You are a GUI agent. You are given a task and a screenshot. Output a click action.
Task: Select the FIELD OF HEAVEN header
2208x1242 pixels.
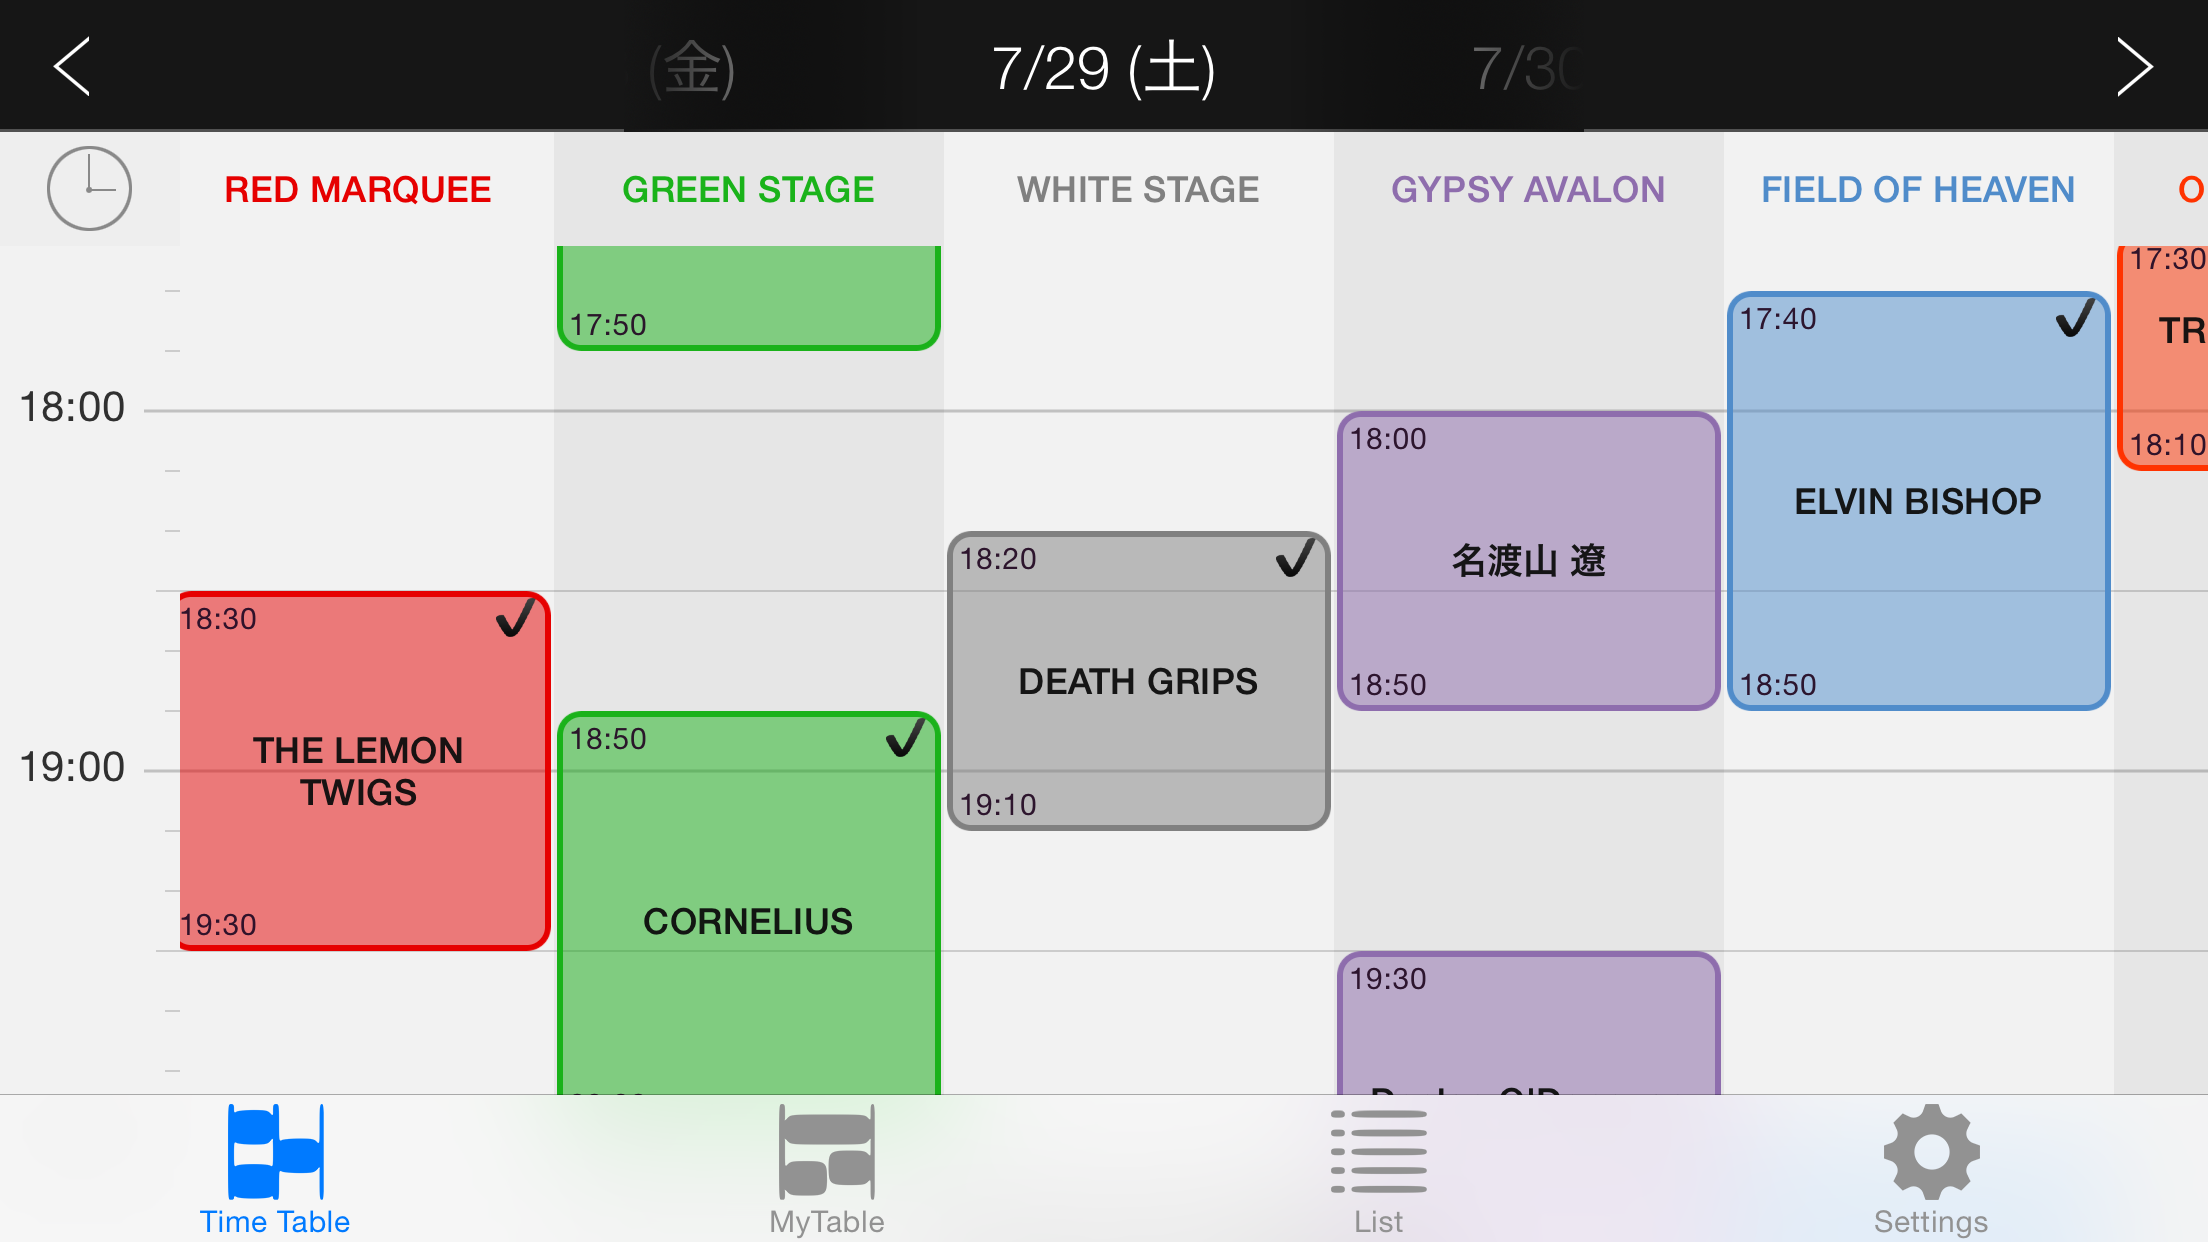pos(1918,189)
